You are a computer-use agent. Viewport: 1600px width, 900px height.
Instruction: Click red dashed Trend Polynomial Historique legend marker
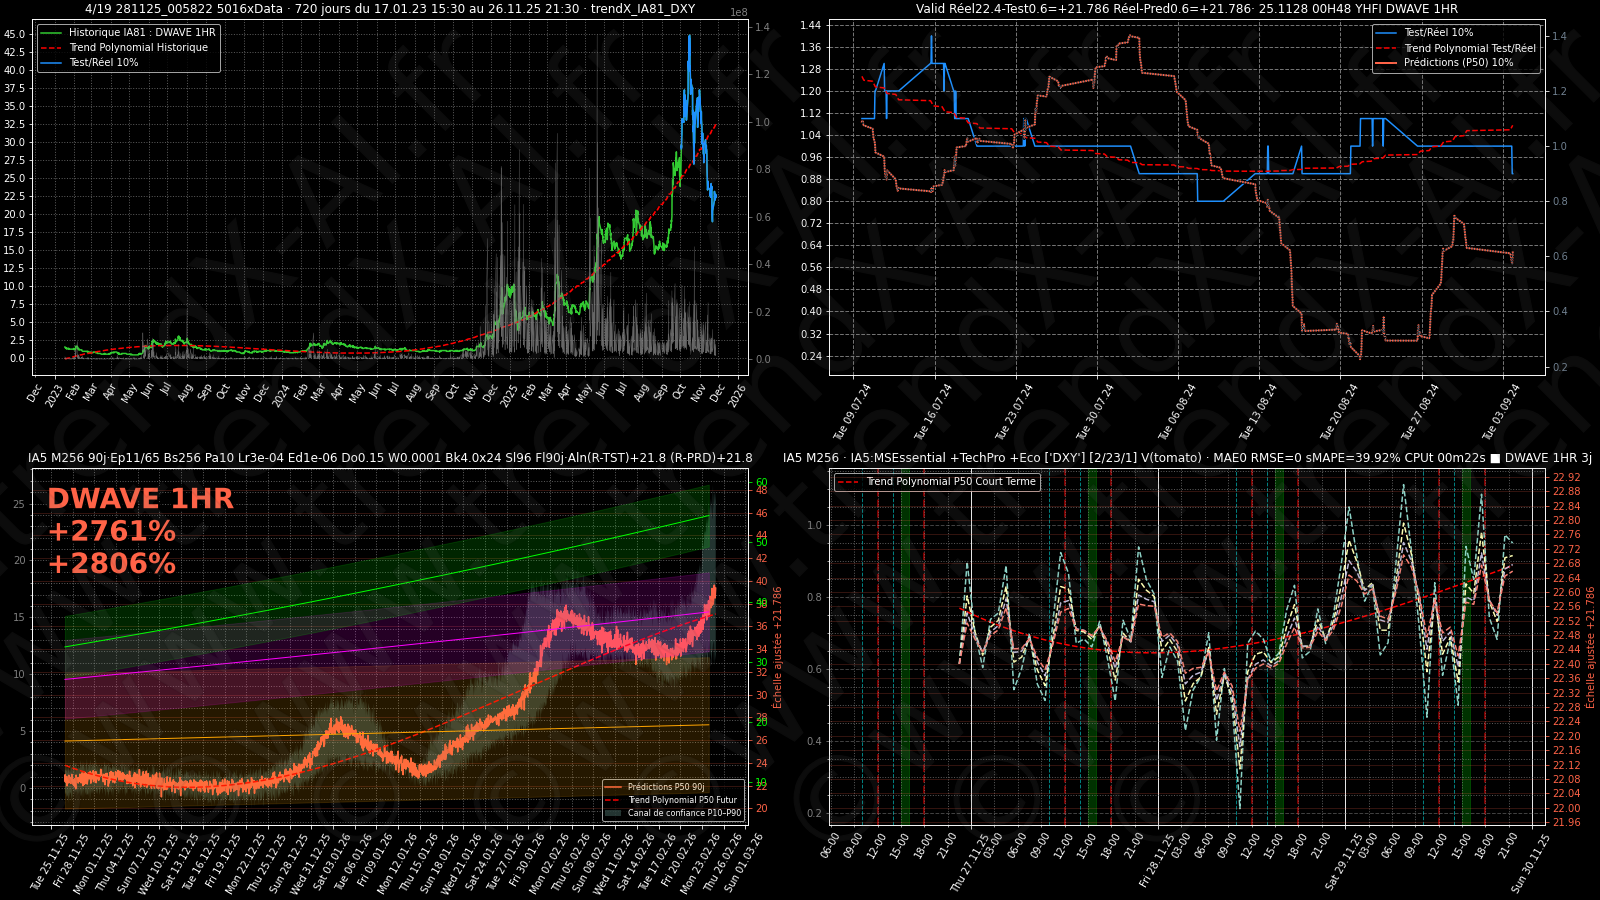point(50,48)
